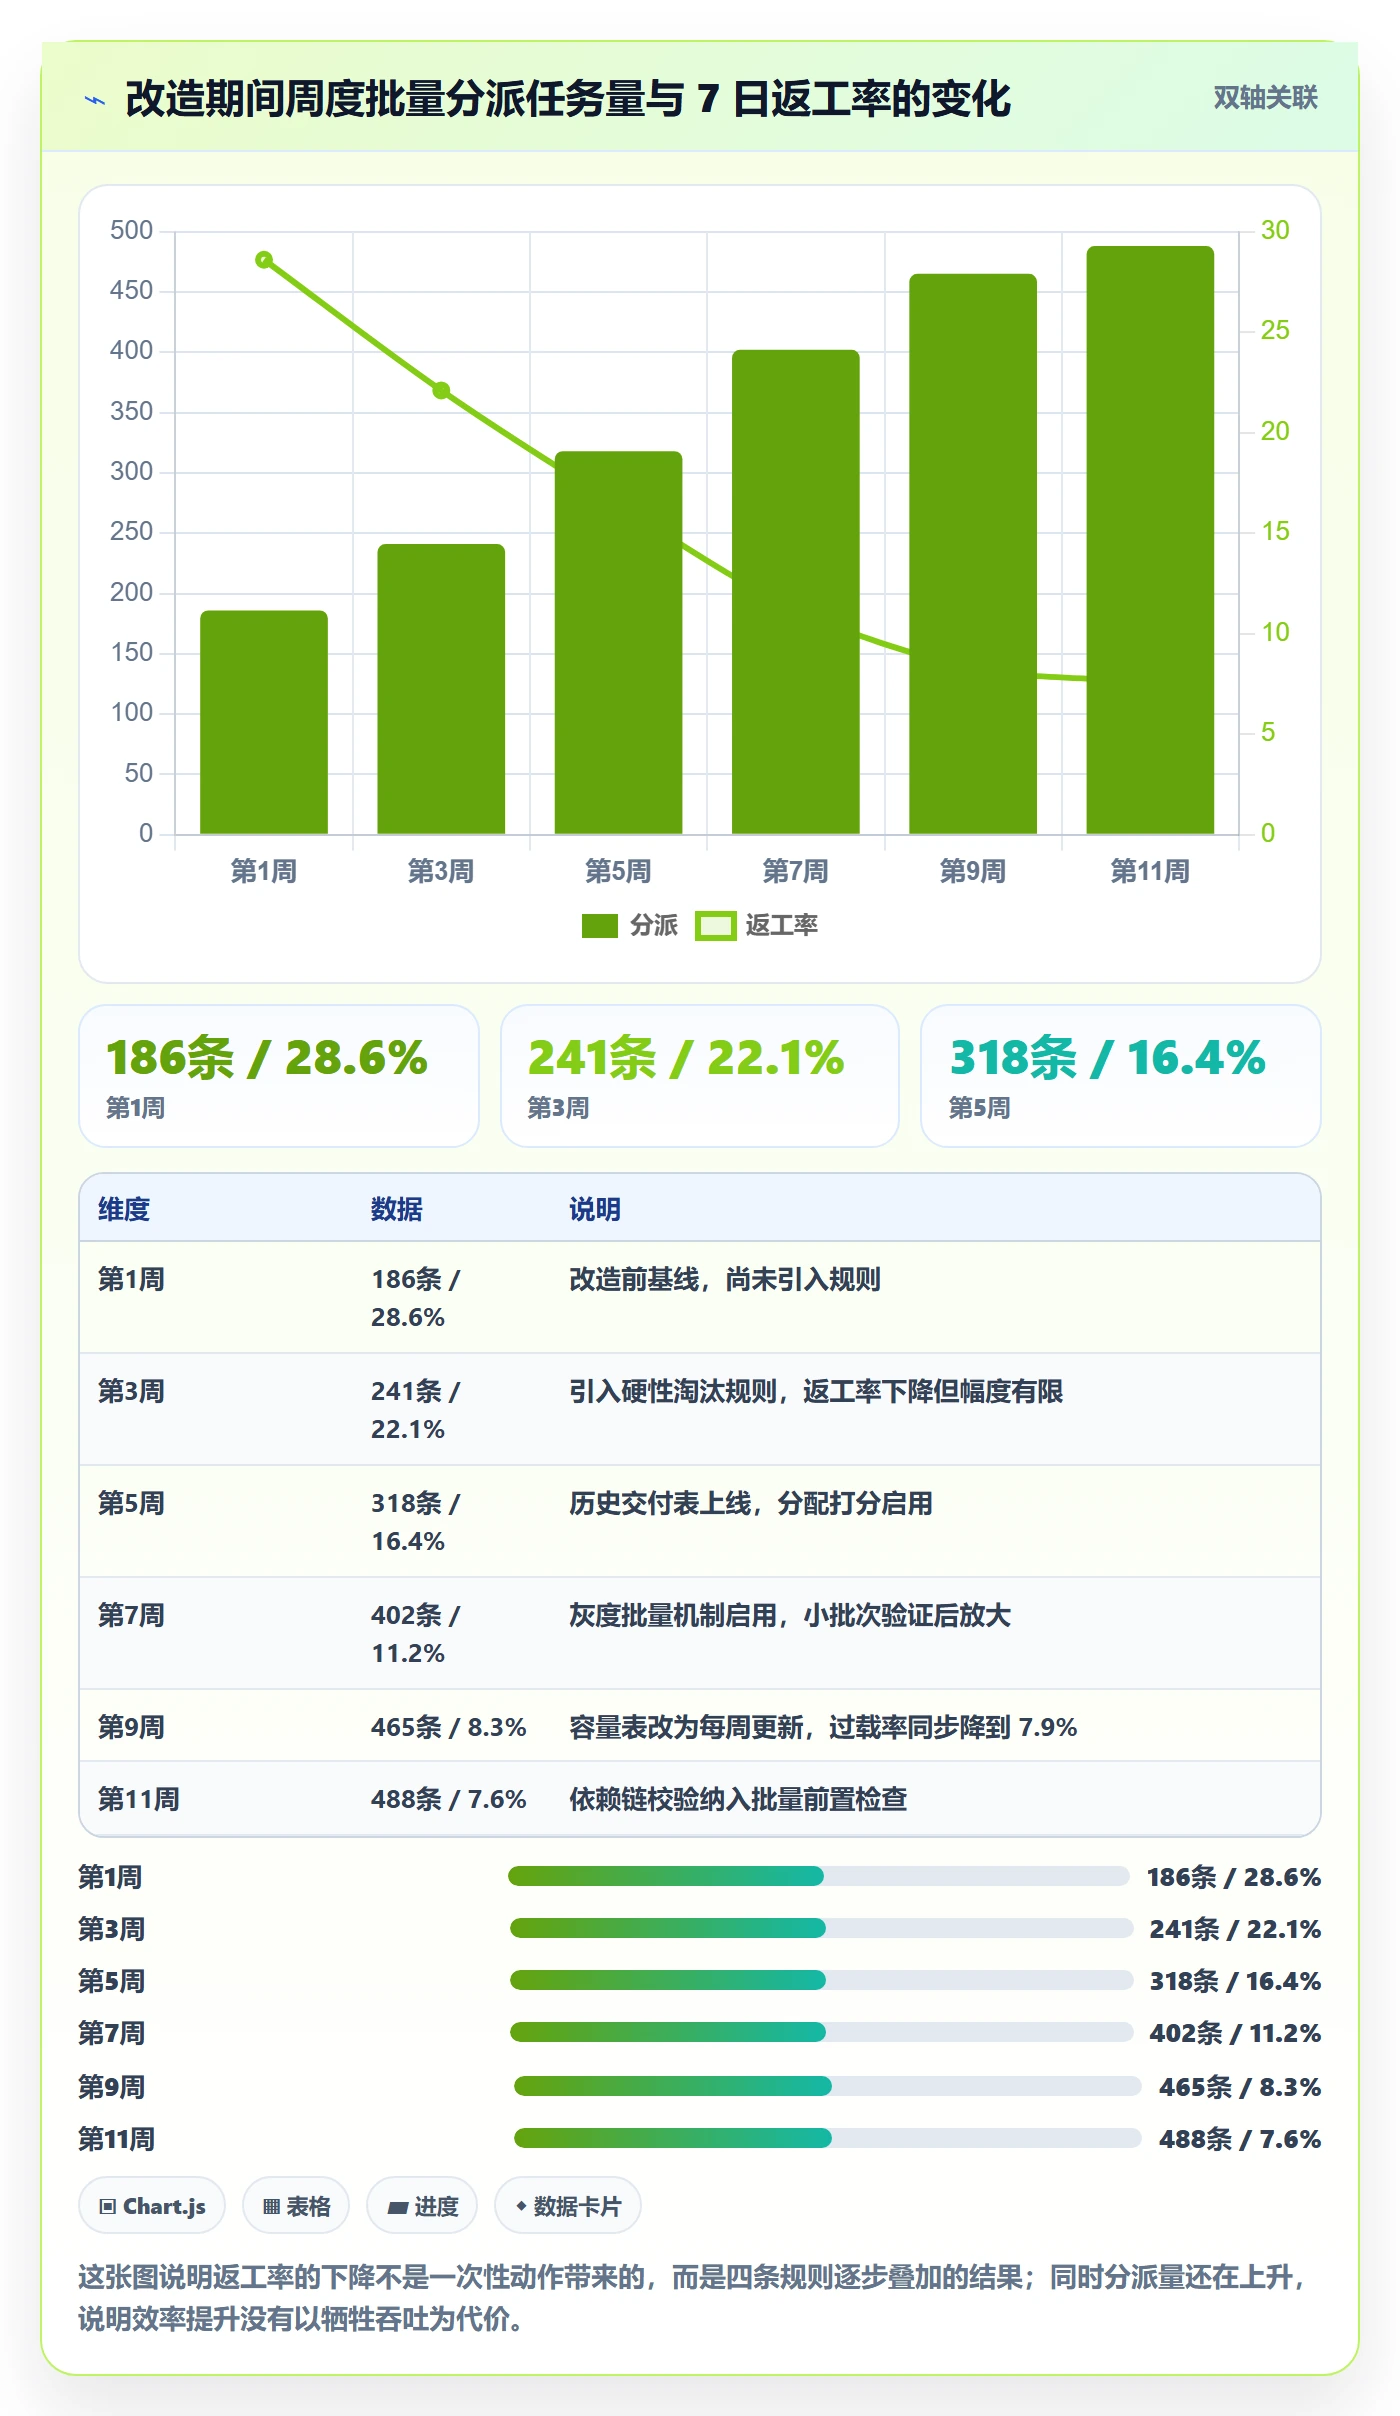Click the lightning icon beside the title
This screenshot has height=2416, width=1400.
coord(95,100)
